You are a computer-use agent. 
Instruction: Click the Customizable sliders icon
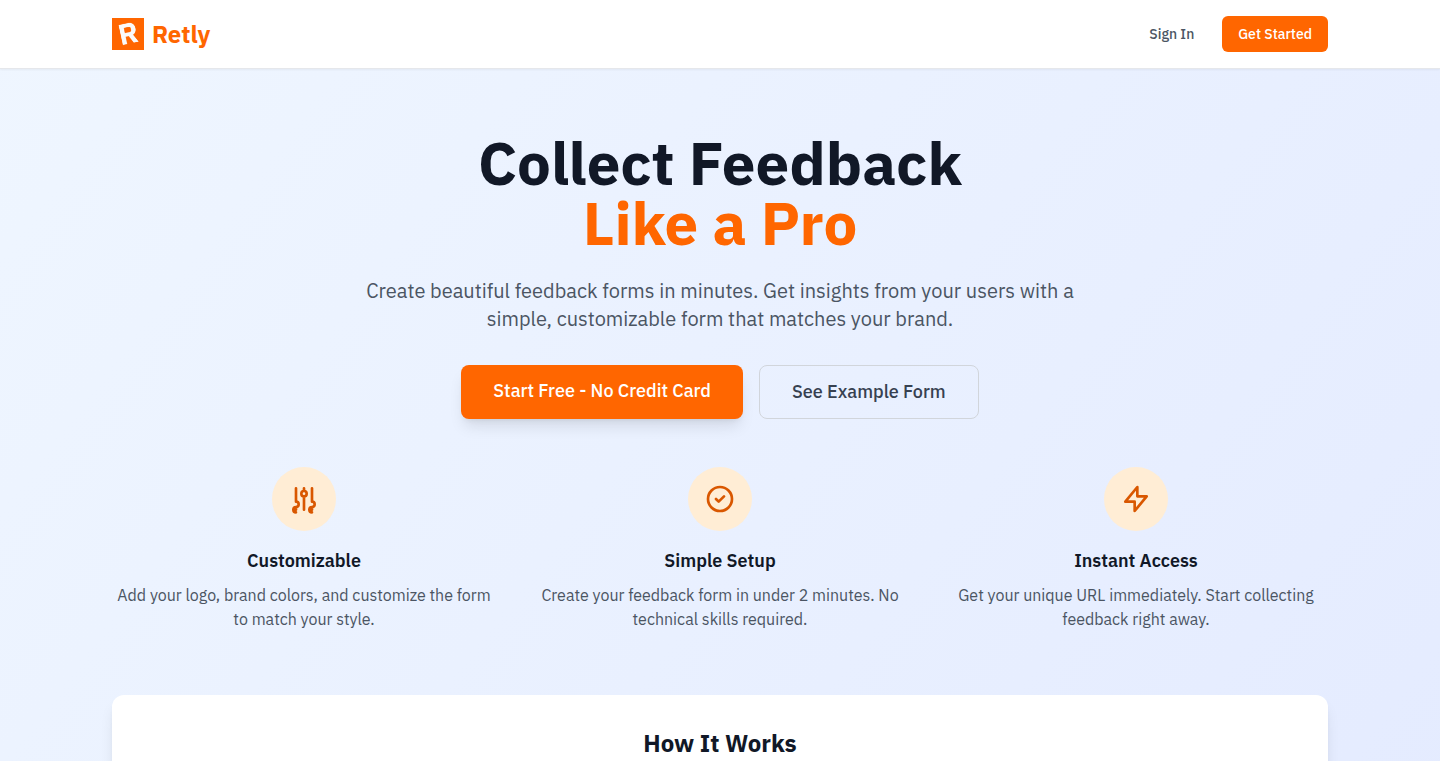304,499
